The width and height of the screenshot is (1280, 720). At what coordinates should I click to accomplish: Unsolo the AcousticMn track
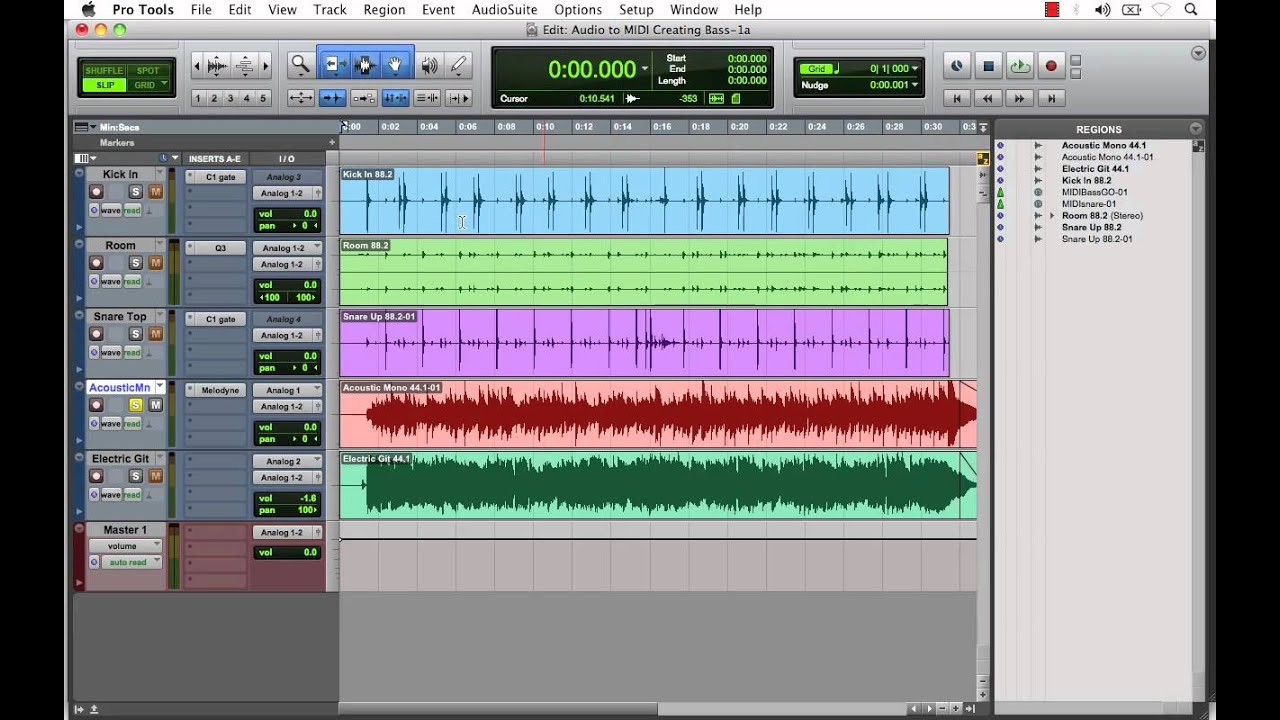click(135, 405)
